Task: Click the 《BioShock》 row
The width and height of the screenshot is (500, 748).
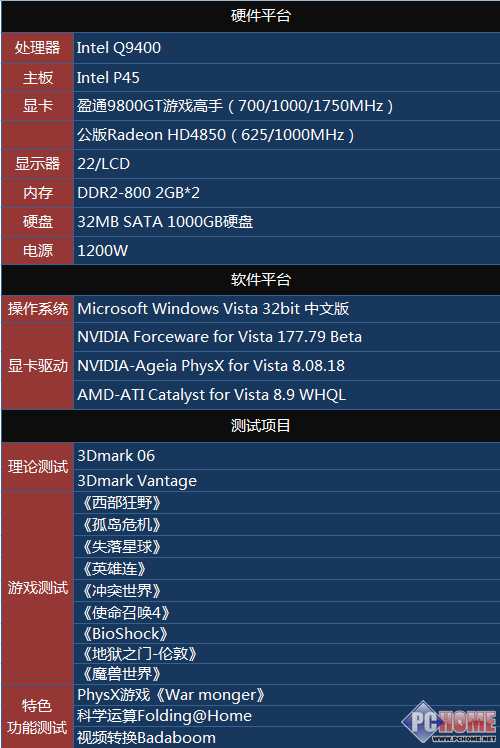Action: click(287, 634)
